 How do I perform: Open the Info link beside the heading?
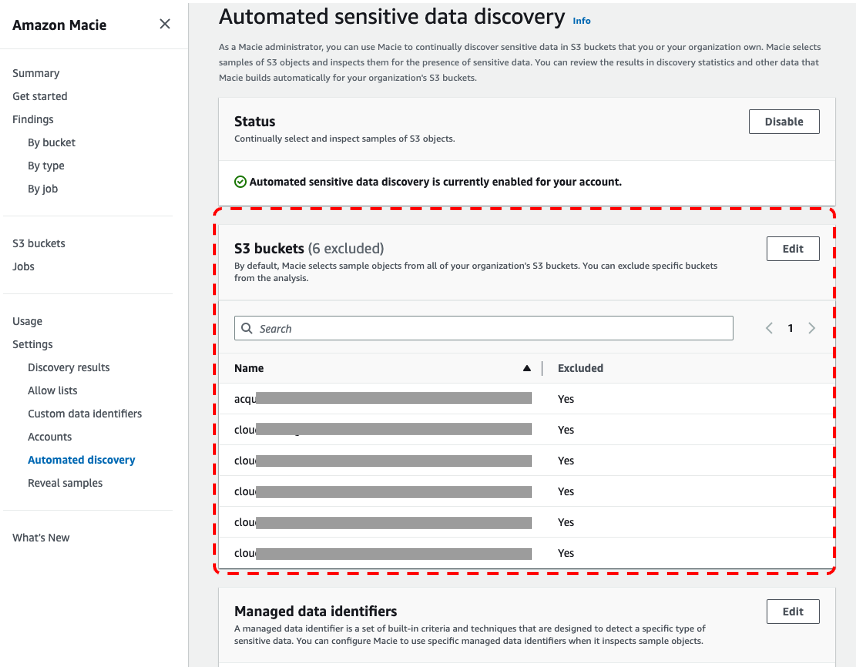pos(581,20)
